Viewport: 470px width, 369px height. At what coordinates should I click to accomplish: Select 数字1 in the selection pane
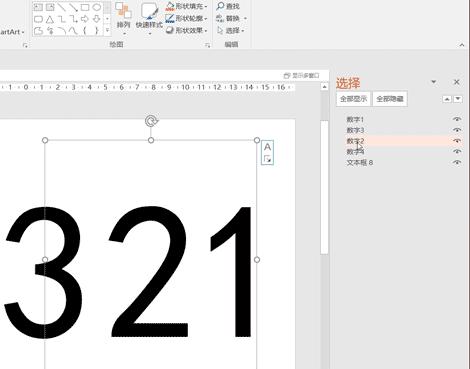point(355,119)
